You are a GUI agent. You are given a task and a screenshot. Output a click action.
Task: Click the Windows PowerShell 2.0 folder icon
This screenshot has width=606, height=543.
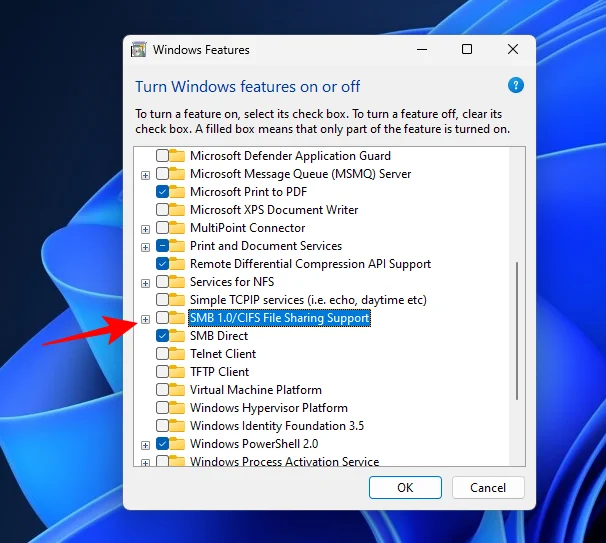[x=177, y=444]
